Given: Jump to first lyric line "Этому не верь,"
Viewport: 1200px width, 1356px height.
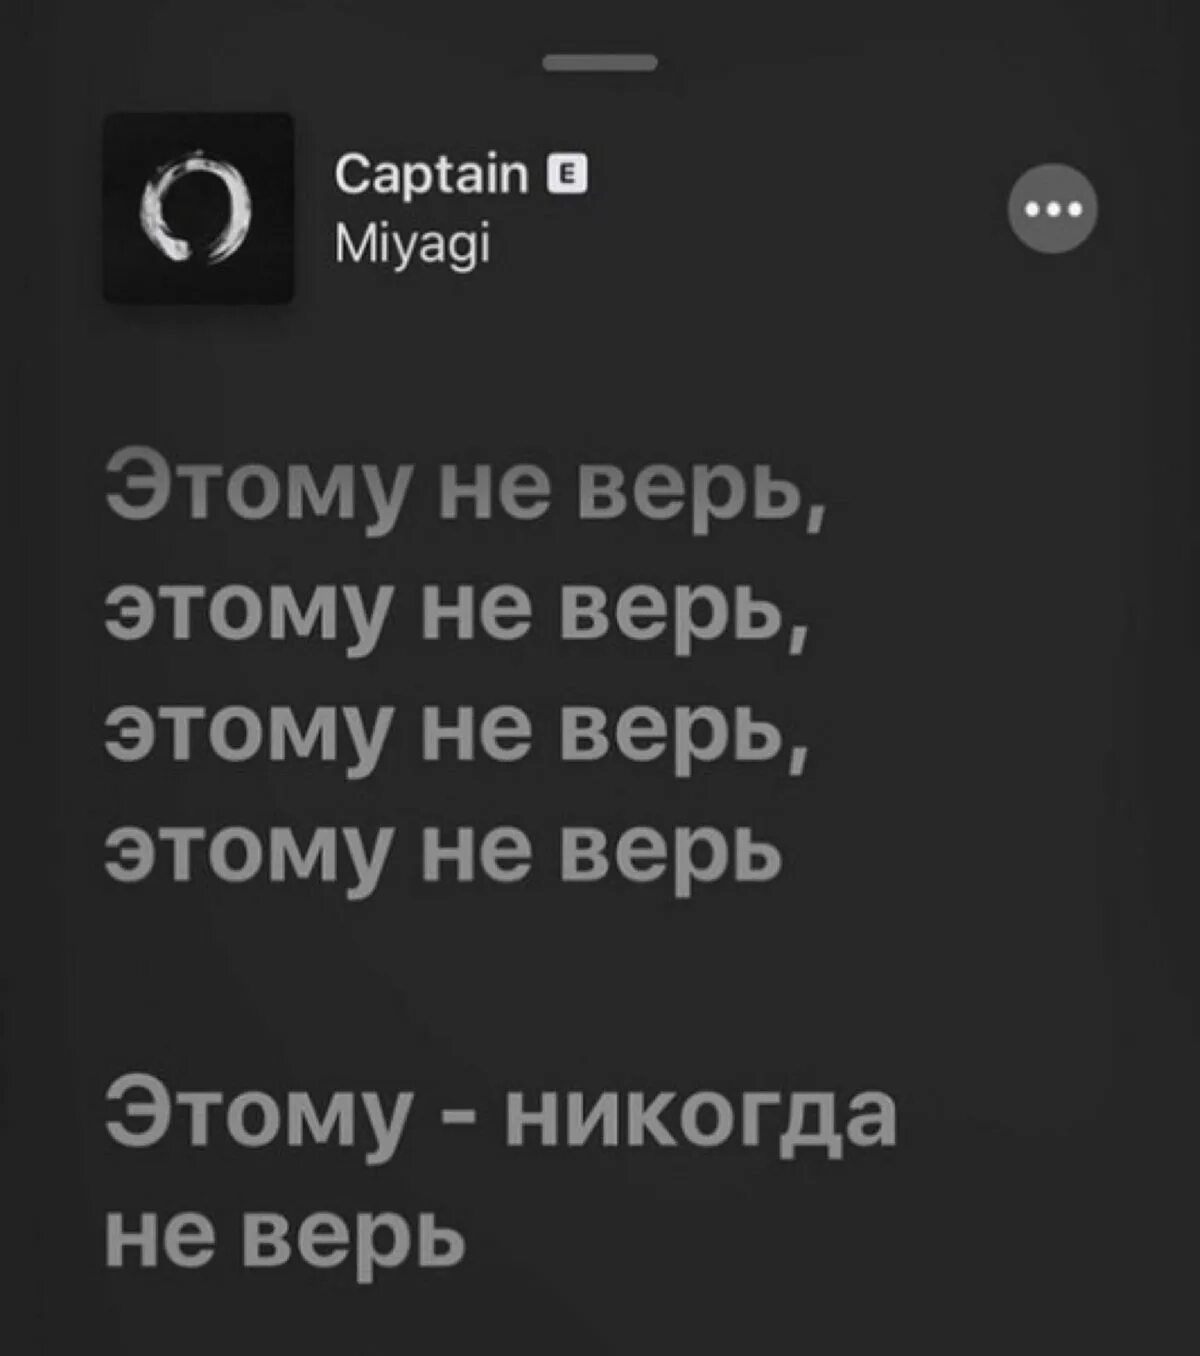Looking at the screenshot, I should [x=466, y=483].
